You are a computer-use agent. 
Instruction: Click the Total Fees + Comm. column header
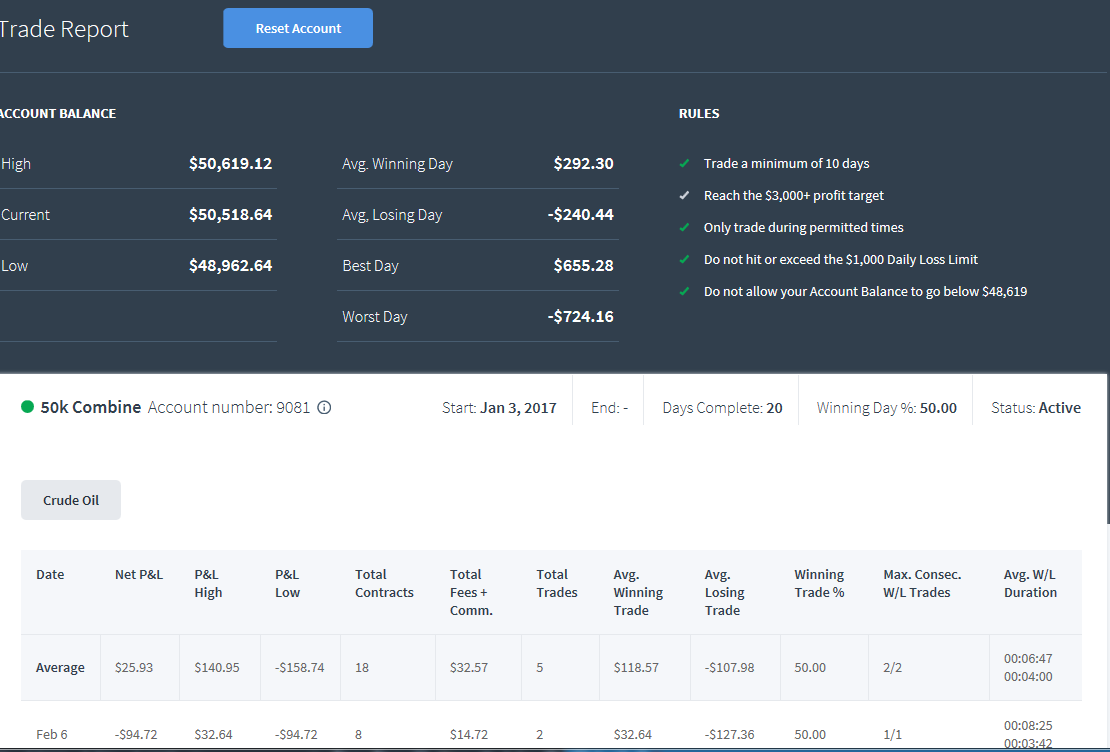(471, 592)
